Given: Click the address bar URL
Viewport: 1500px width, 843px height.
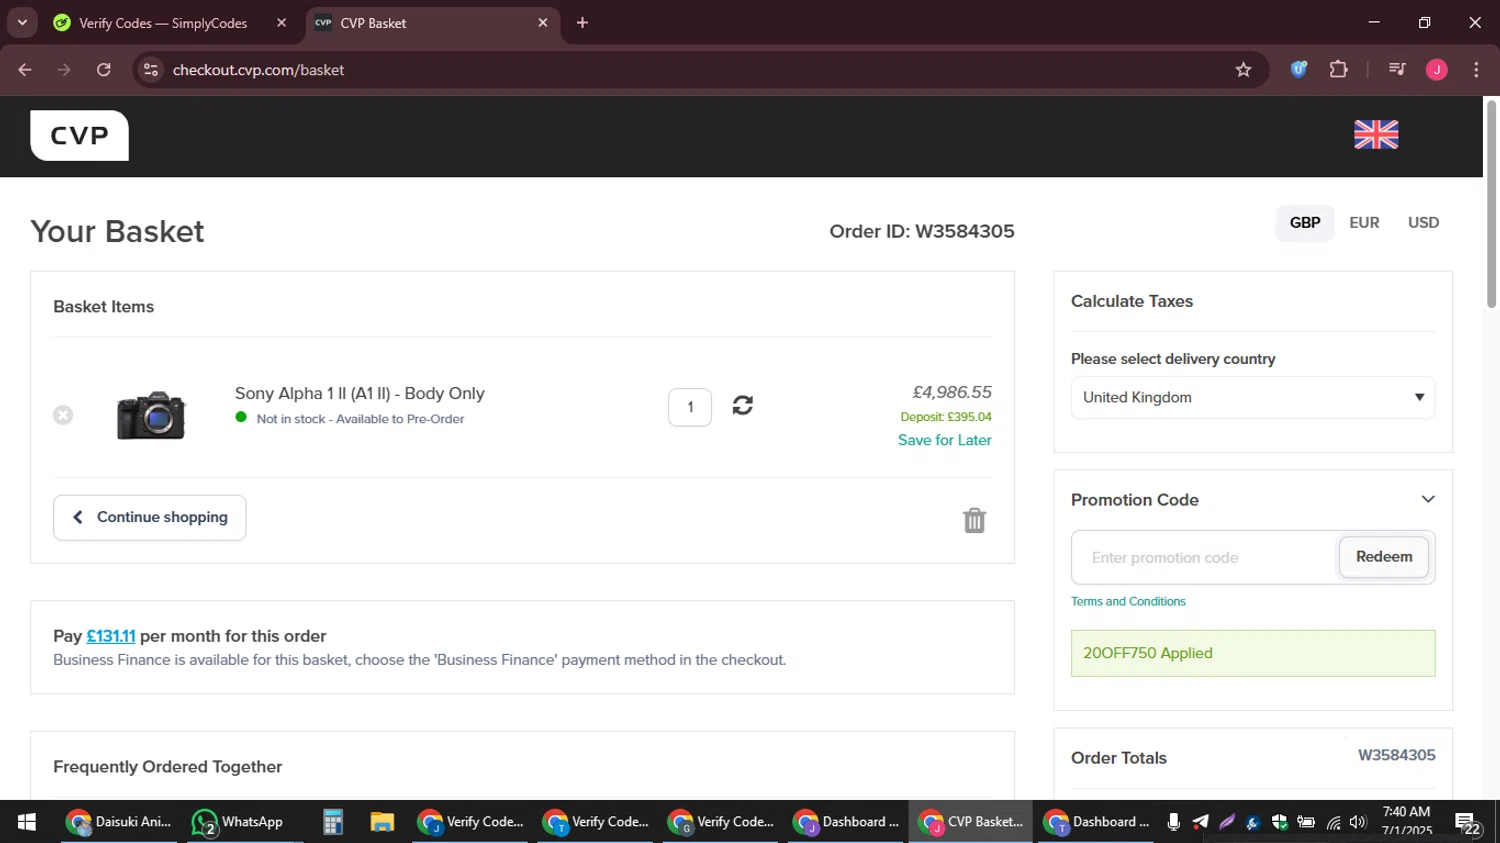Looking at the screenshot, I should [x=258, y=70].
